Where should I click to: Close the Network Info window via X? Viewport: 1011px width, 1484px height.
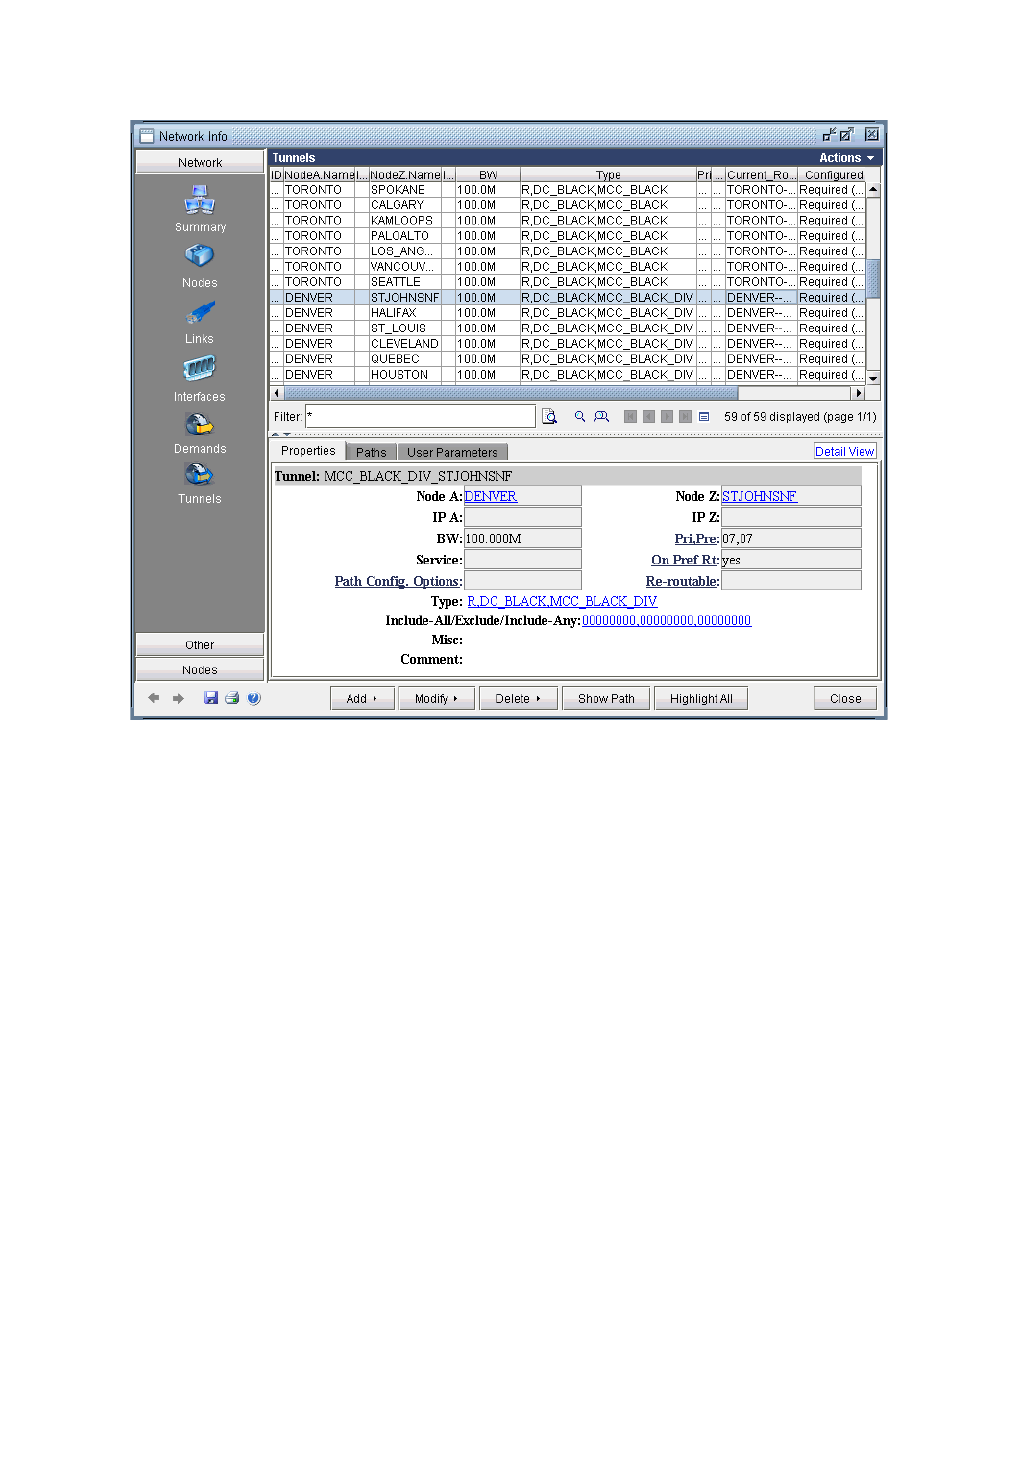872,134
